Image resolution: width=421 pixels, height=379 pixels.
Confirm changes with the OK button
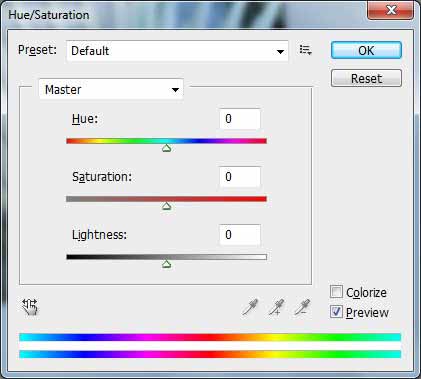click(366, 50)
